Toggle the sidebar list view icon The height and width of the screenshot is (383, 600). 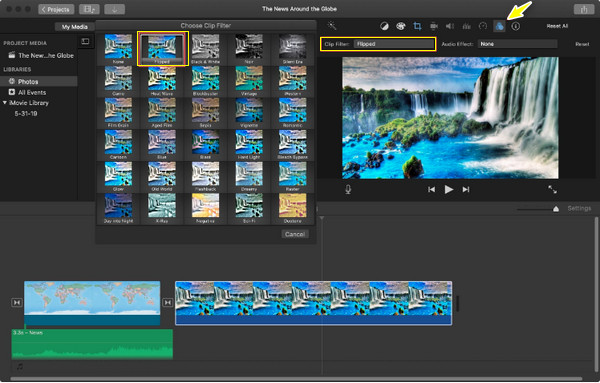coord(85,41)
